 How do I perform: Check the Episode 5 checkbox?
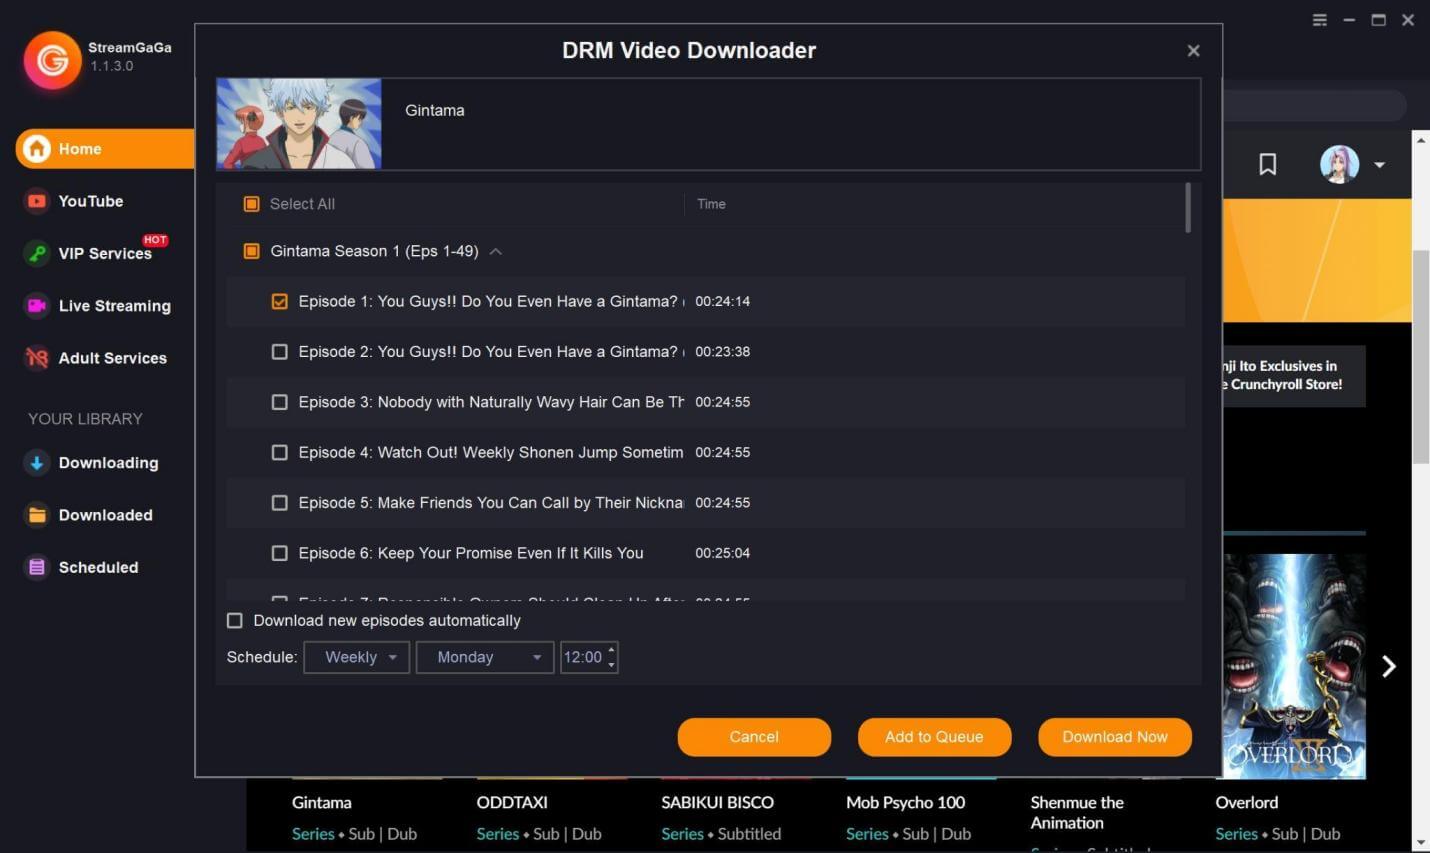click(280, 503)
